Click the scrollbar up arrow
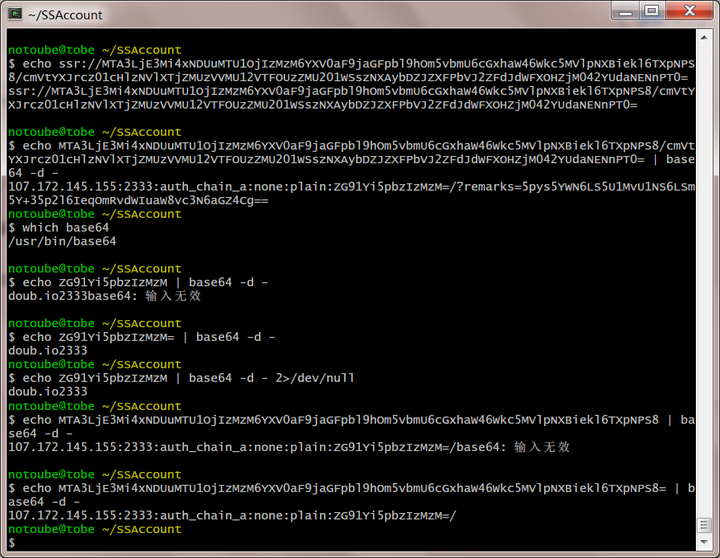The height and width of the screenshot is (558, 720). (x=704, y=38)
